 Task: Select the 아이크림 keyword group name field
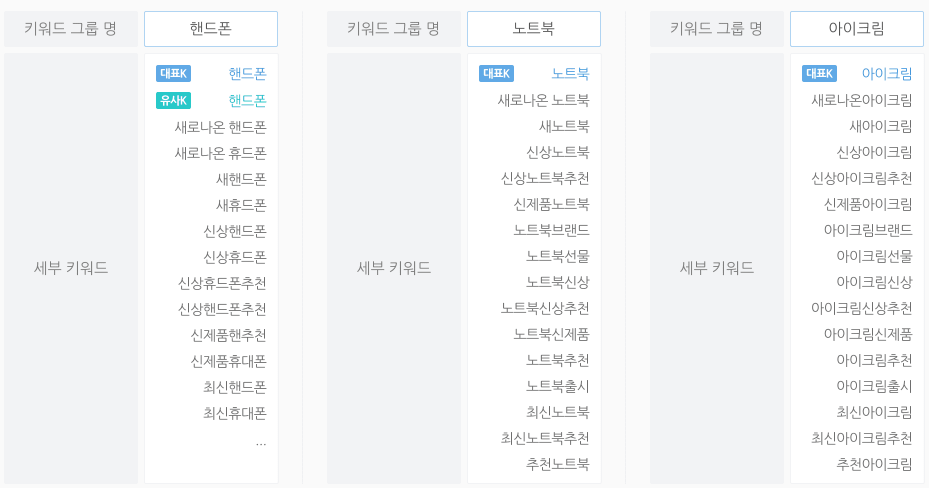coord(857,28)
